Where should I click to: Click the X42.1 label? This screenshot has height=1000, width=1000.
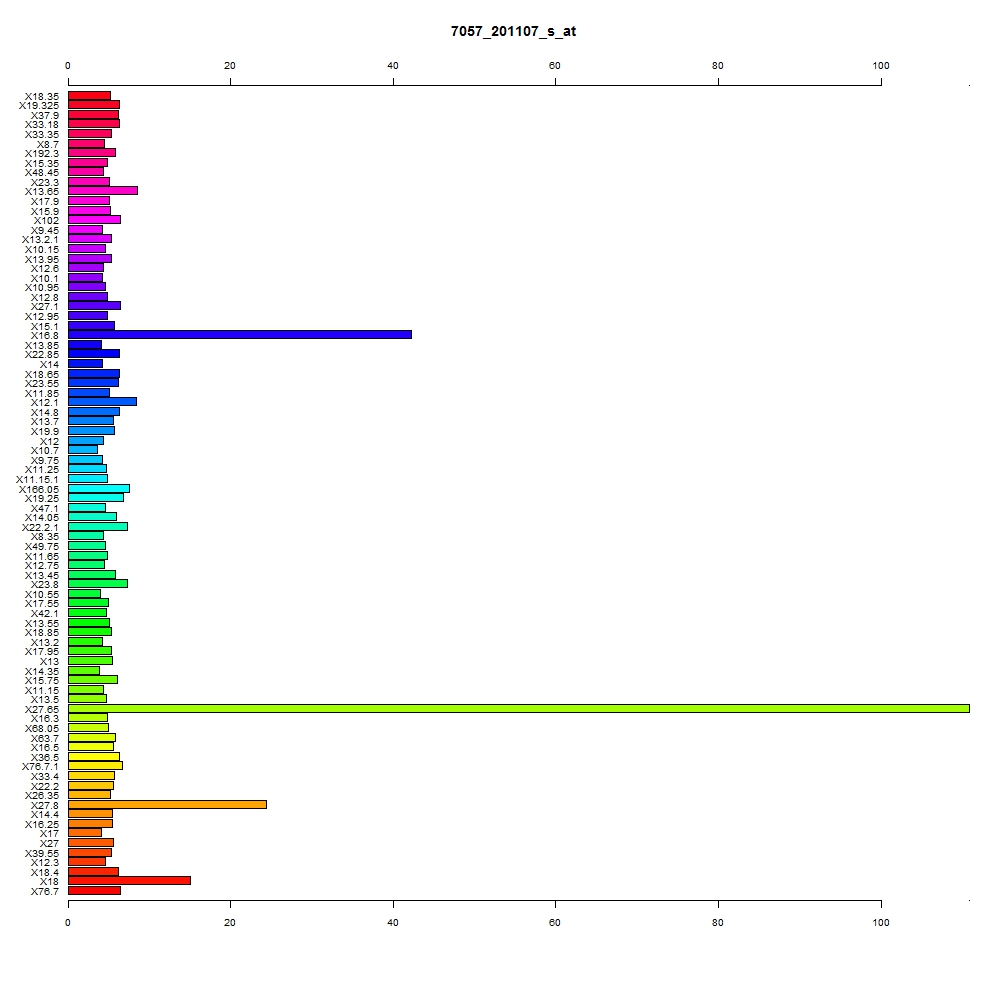pyautogui.click(x=45, y=614)
